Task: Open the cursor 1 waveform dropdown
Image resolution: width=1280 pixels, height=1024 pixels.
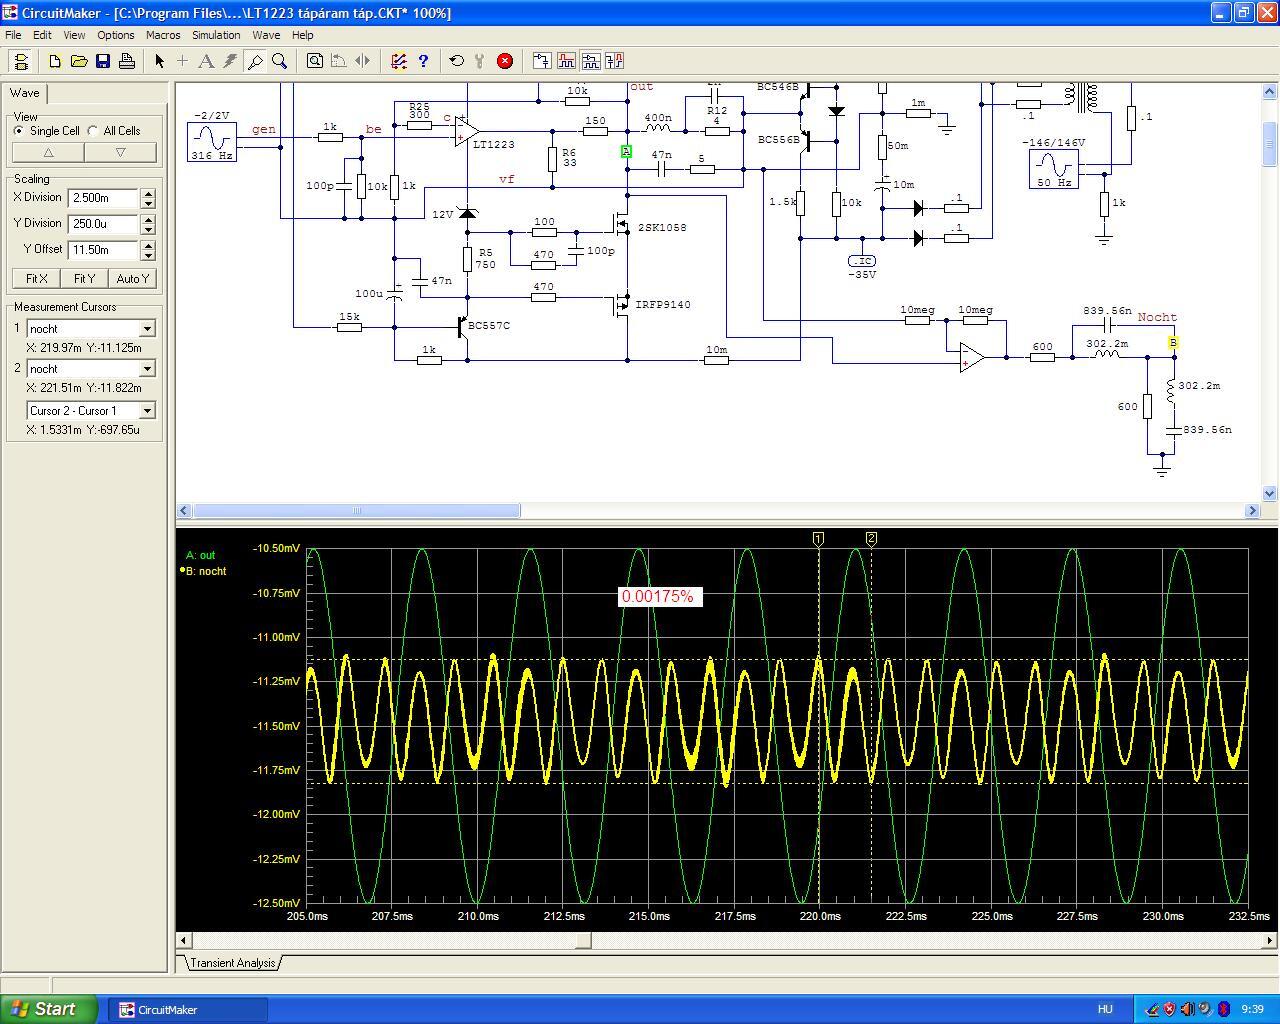Action: tap(147, 329)
